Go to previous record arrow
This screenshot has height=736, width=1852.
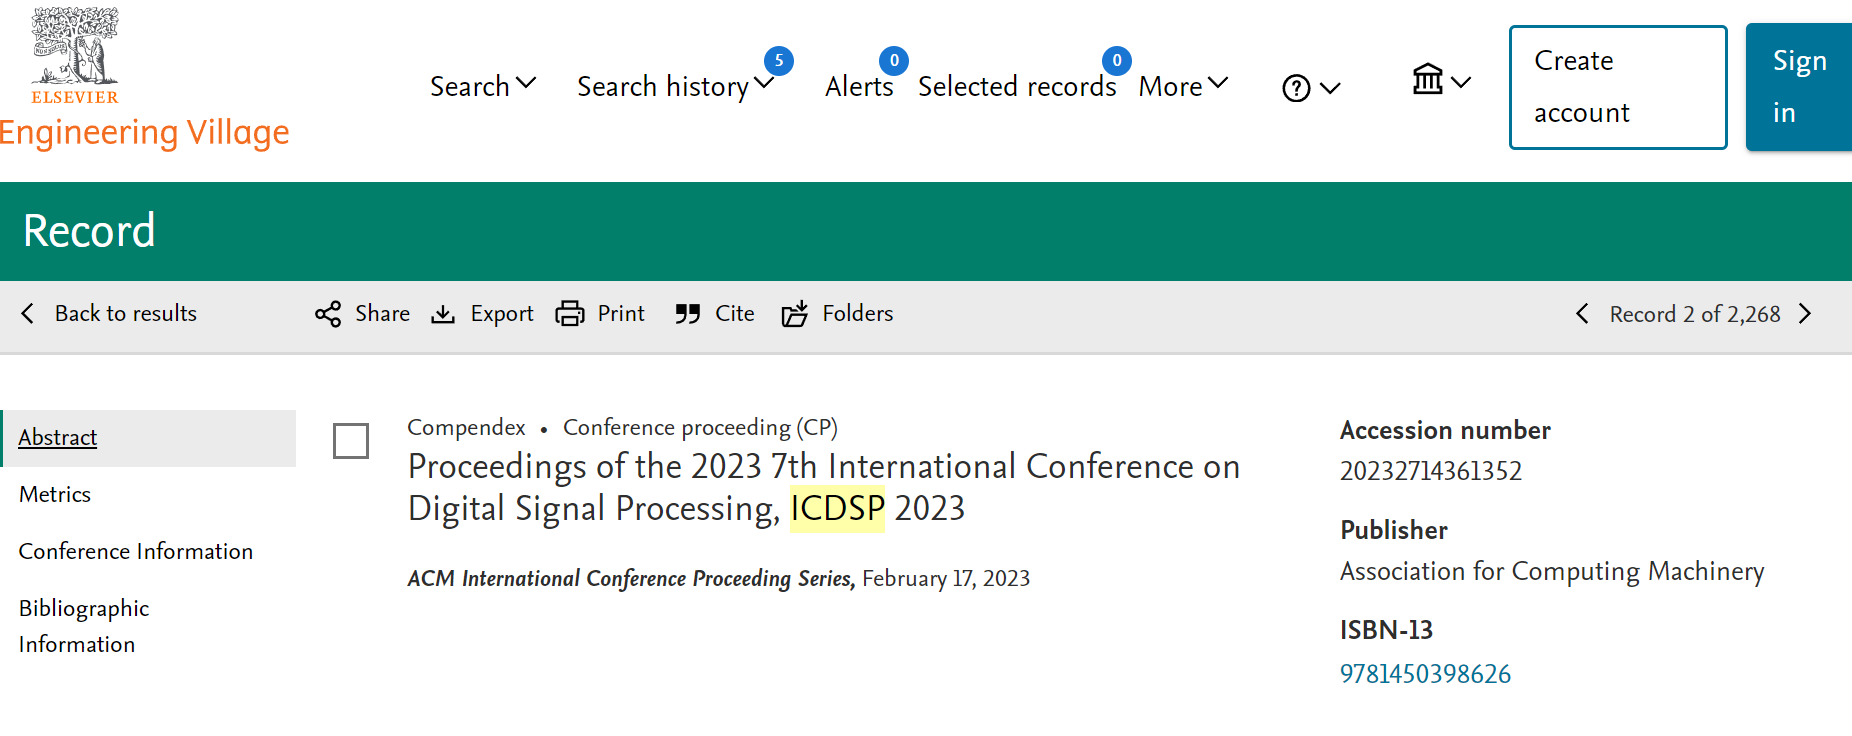tap(1582, 314)
